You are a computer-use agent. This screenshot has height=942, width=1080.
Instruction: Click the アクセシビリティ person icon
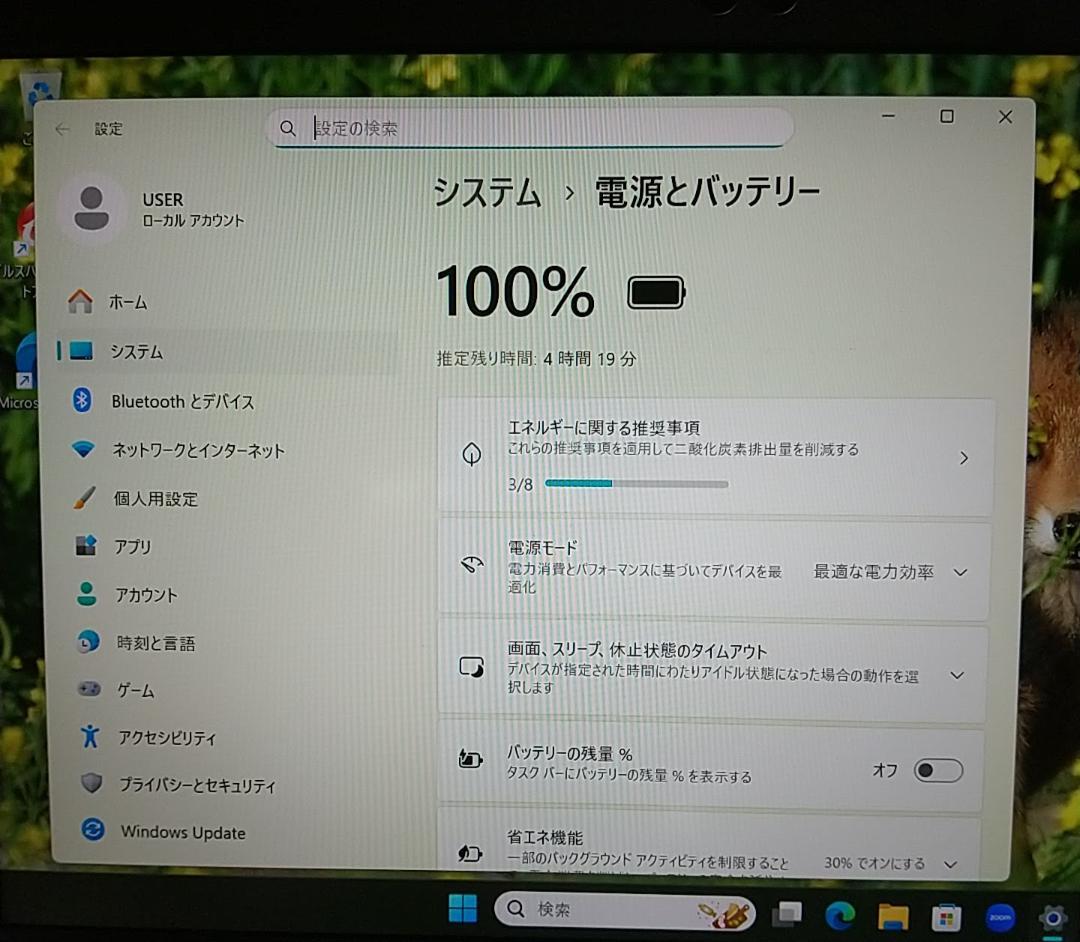coord(90,738)
